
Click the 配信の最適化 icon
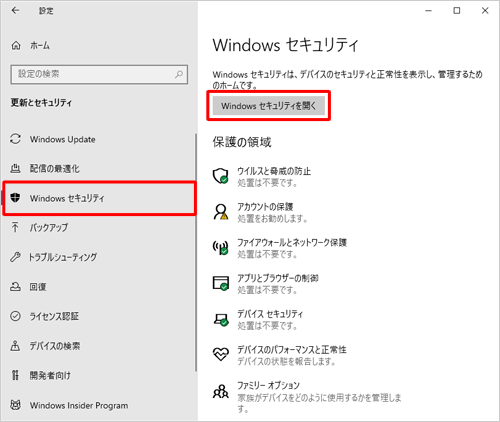(x=15, y=169)
